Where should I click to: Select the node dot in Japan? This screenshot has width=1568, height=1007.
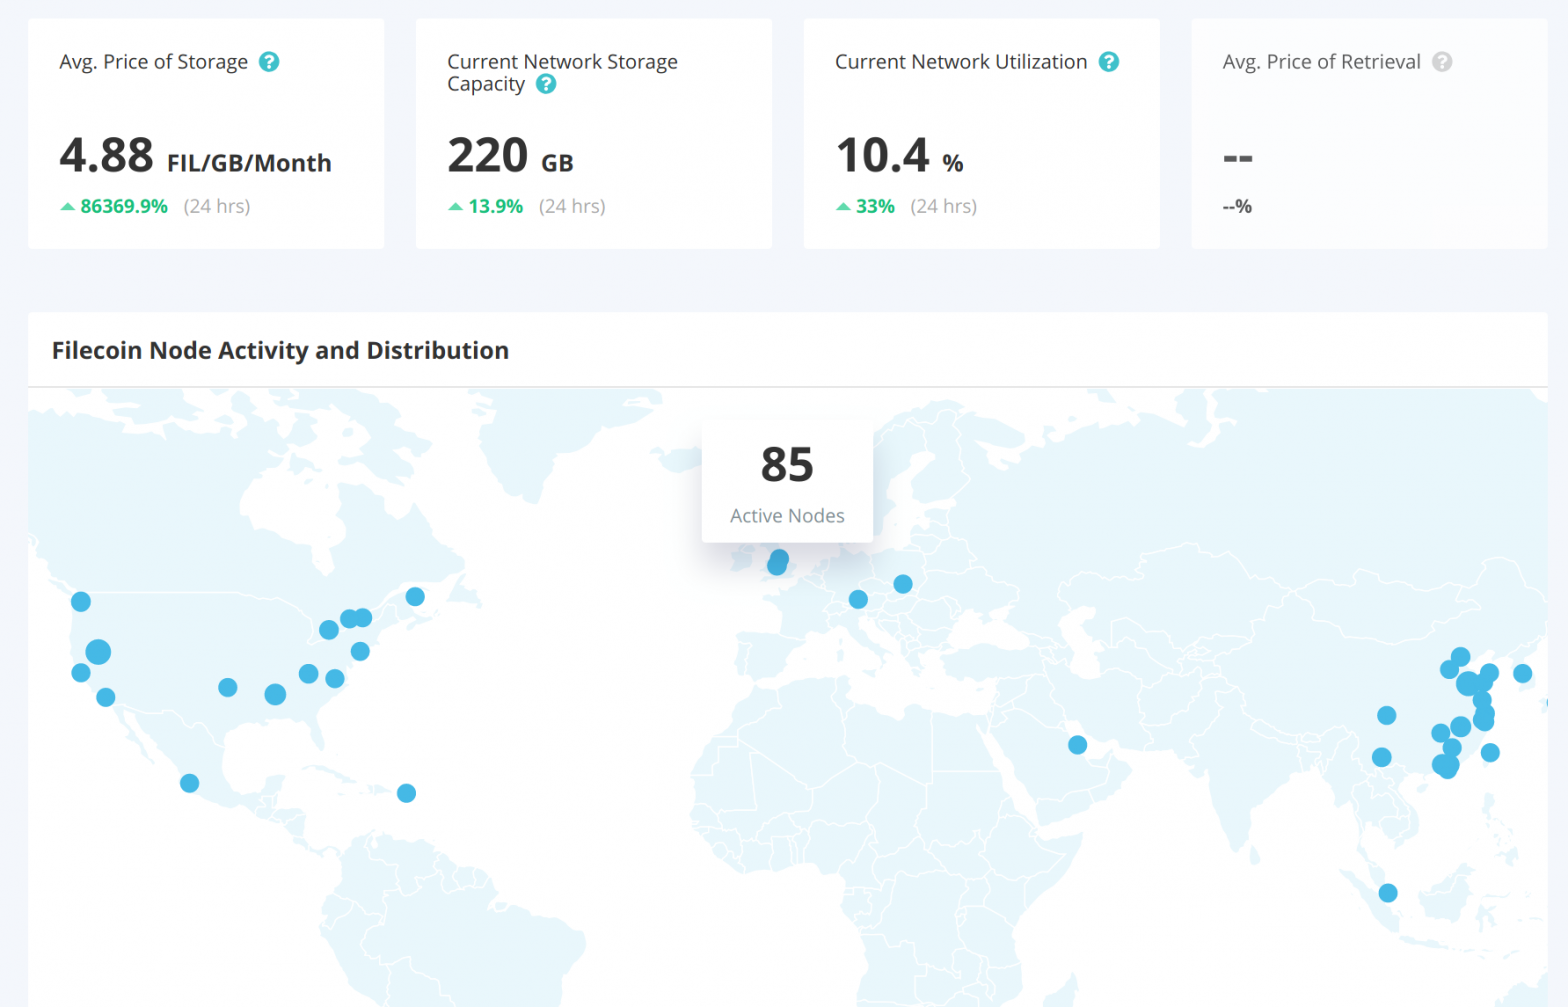pyautogui.click(x=1522, y=674)
